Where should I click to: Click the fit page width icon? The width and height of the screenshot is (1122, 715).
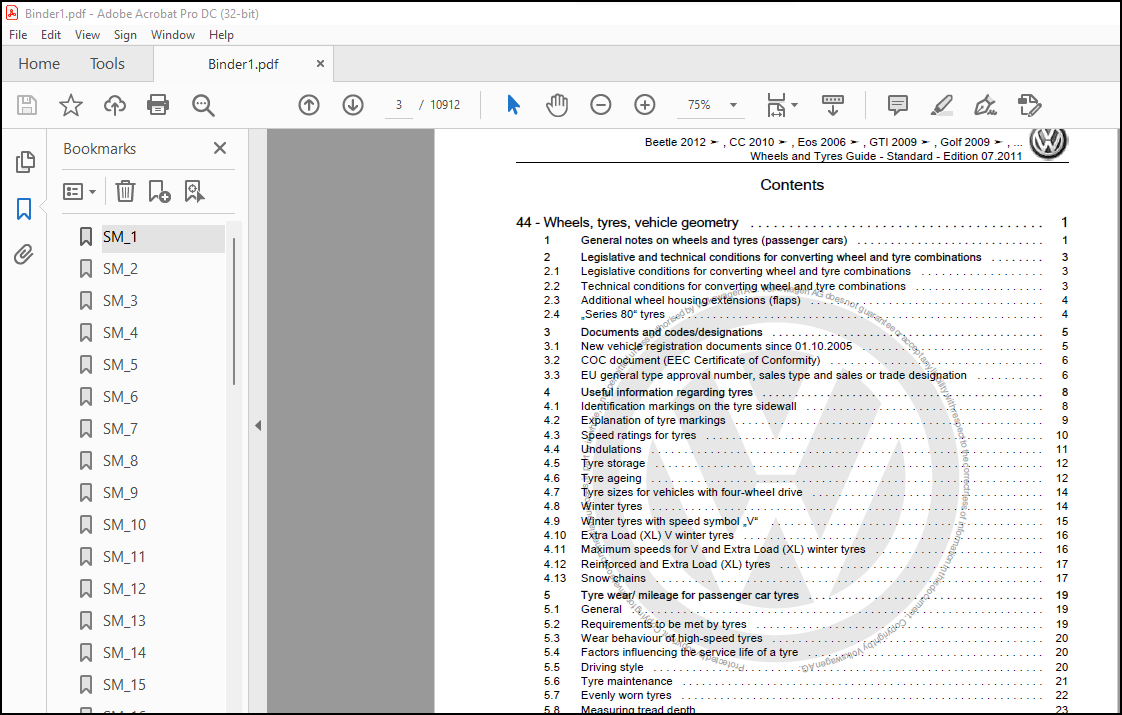click(776, 105)
